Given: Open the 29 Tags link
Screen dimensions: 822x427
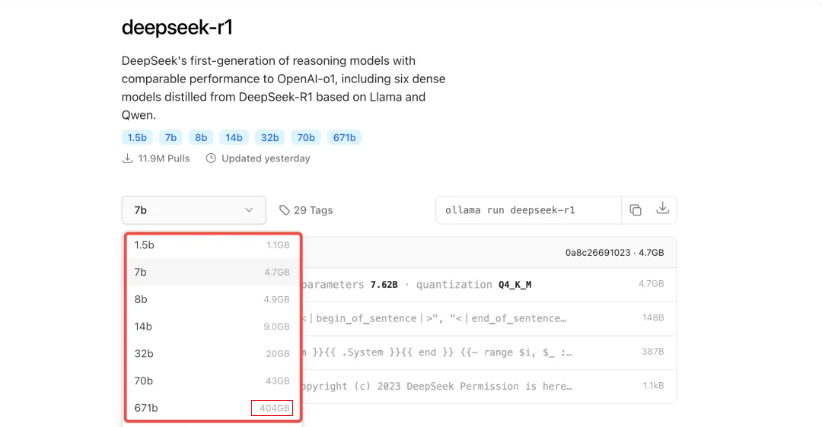Looking at the screenshot, I should tap(313, 210).
